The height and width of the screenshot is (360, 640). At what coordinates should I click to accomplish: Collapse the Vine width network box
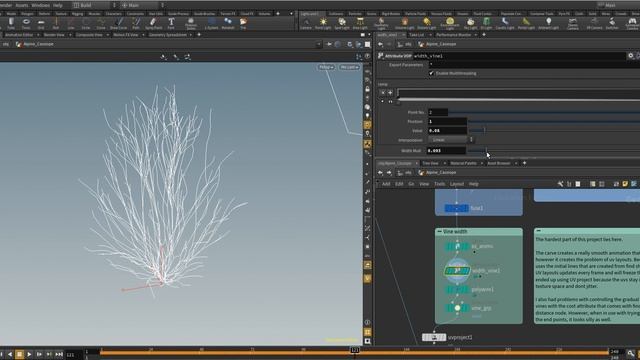pyautogui.click(x=439, y=231)
